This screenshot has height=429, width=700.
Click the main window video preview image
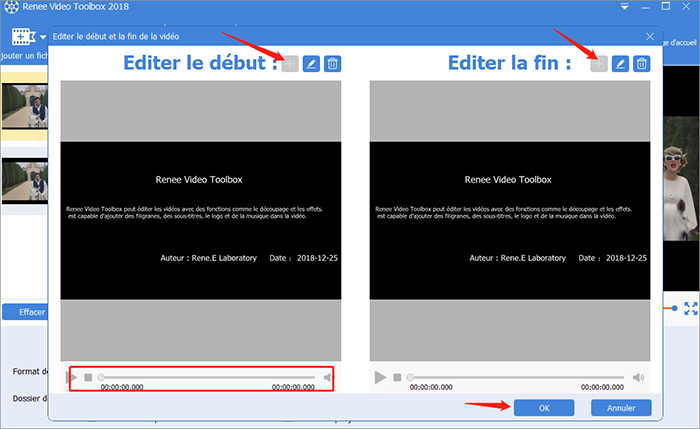681,179
